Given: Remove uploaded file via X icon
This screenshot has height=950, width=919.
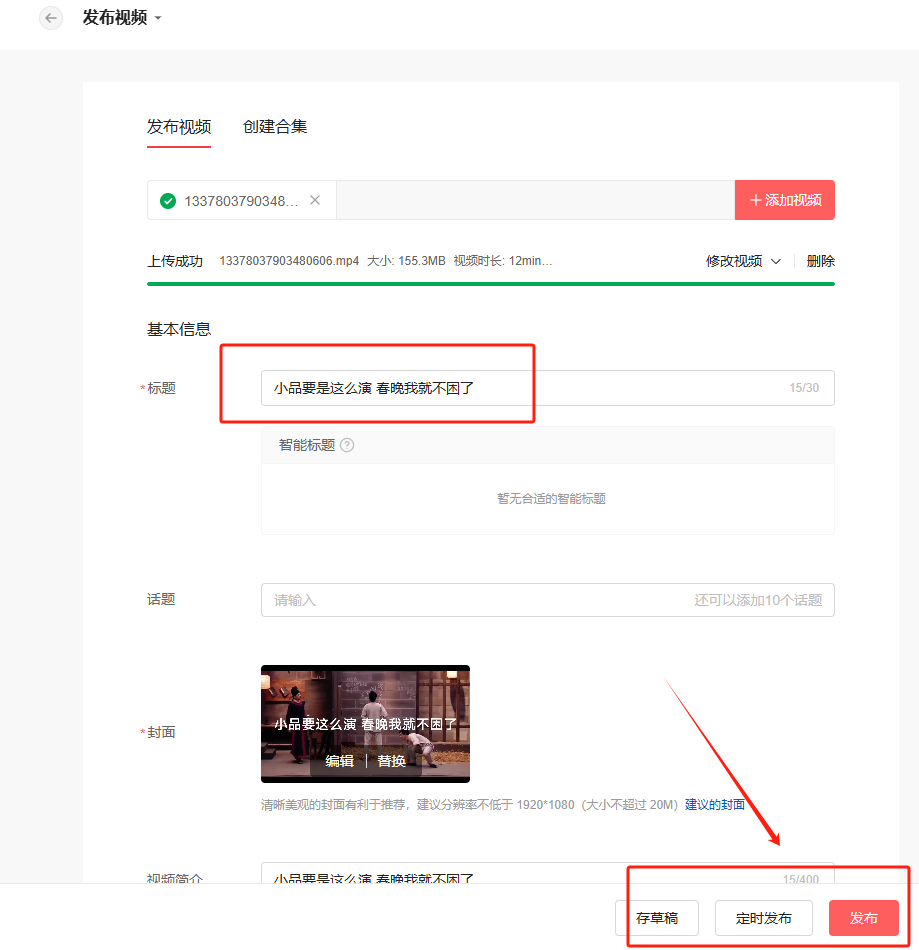Looking at the screenshot, I should tap(315, 200).
